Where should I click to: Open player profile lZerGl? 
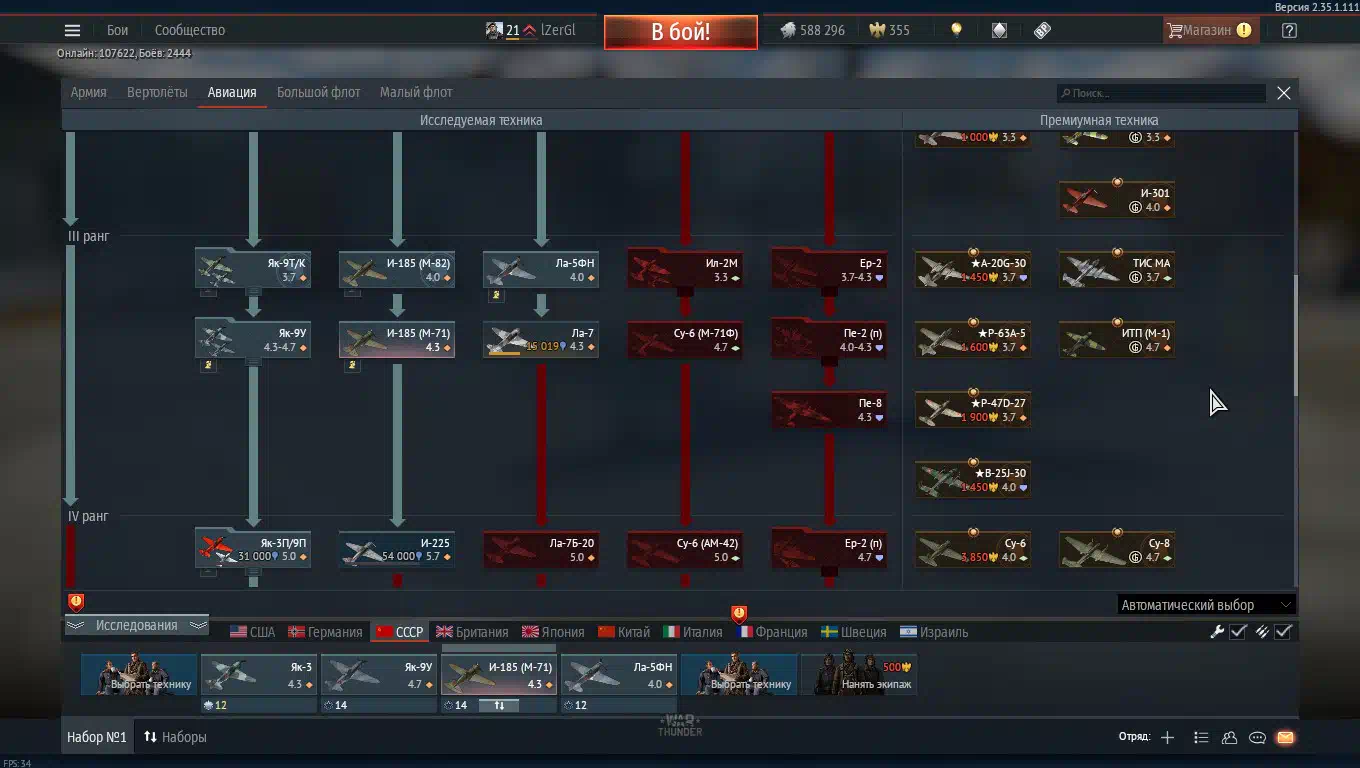tap(531, 30)
